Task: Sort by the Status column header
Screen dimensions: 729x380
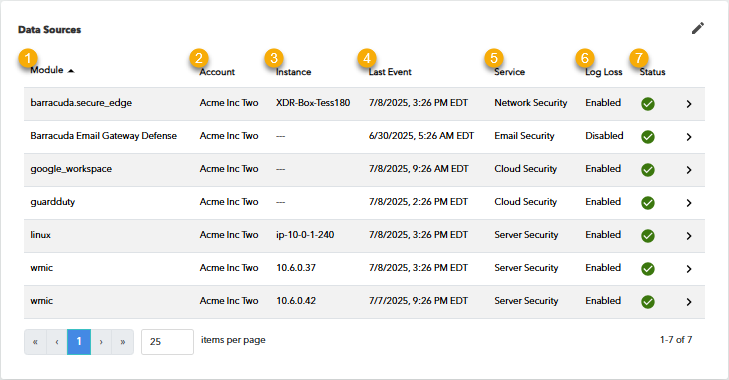Action: click(652, 72)
